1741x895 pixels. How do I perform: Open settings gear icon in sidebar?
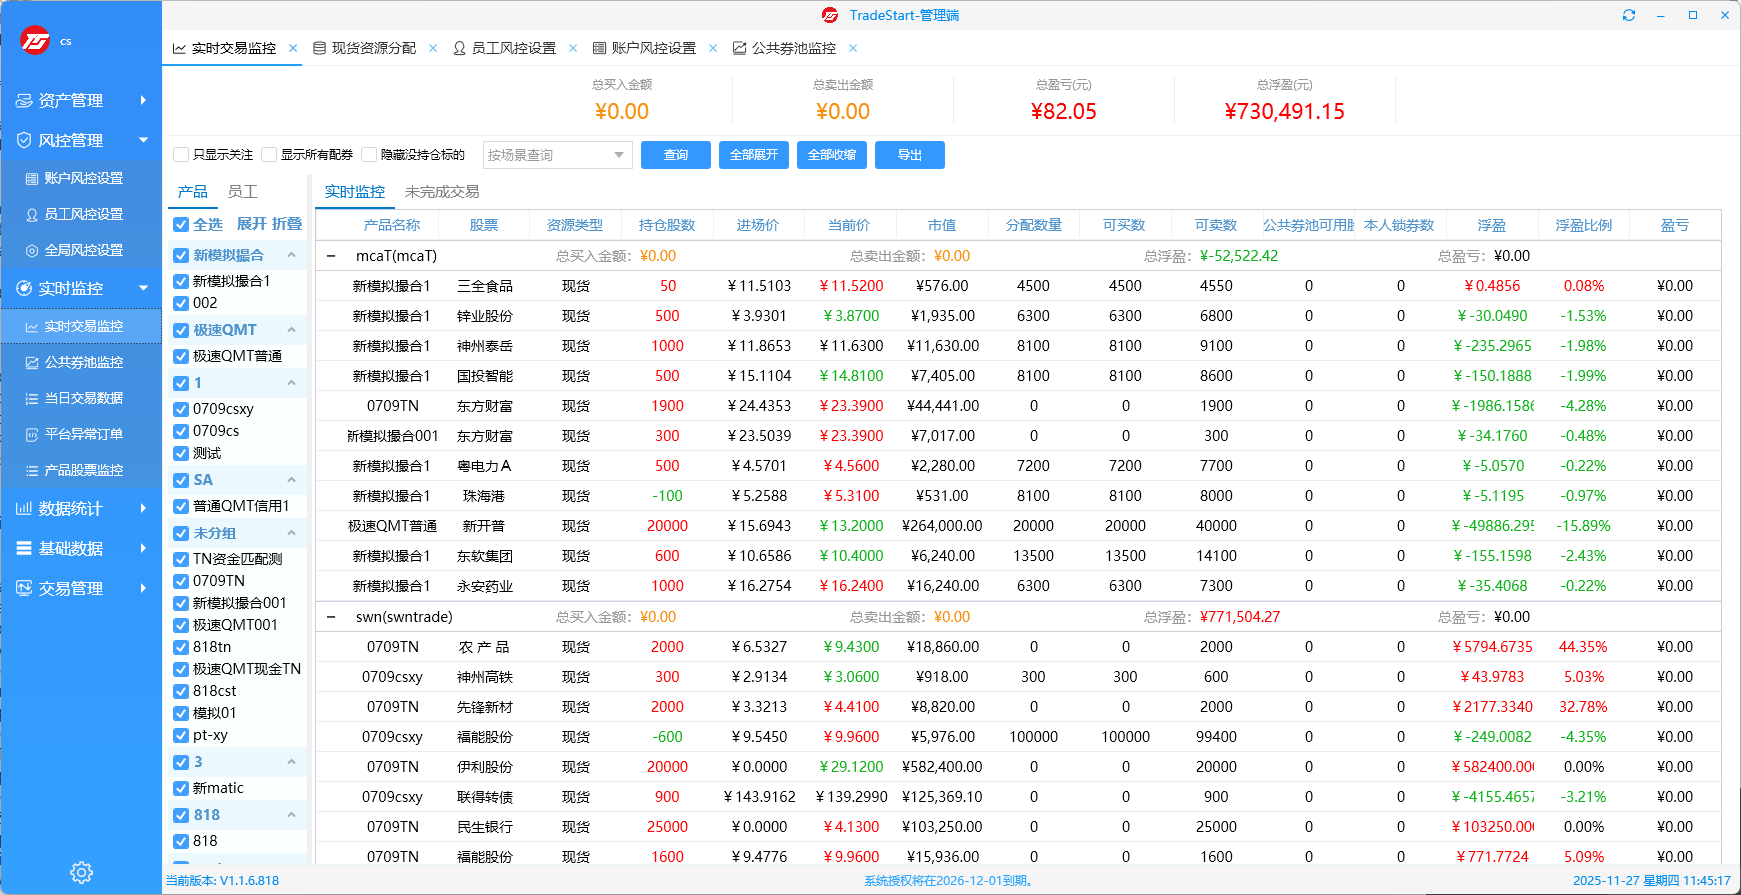pyautogui.click(x=81, y=872)
